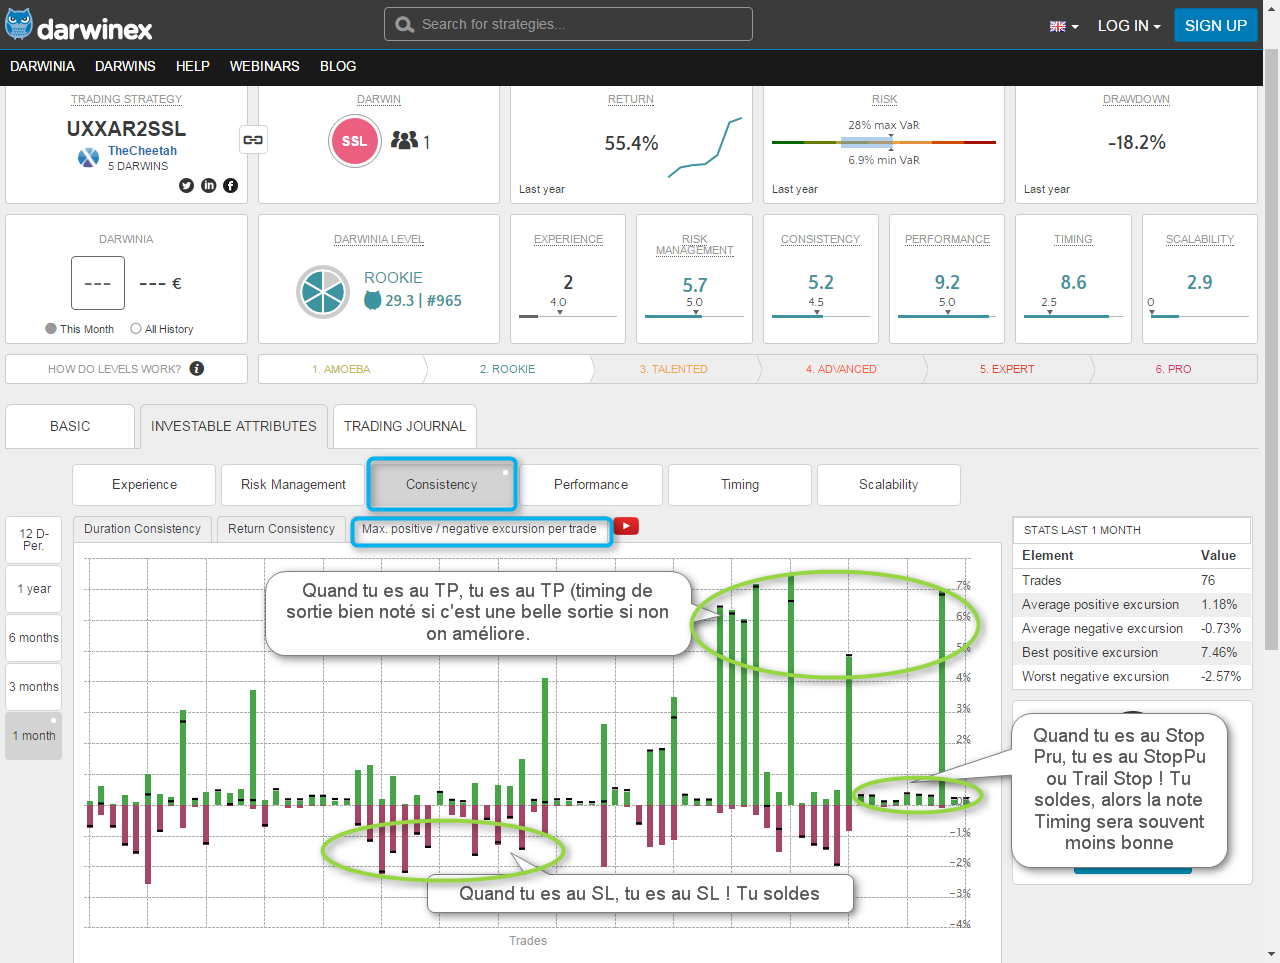The height and width of the screenshot is (963, 1280).
Task: Open TheCheetah profile link
Action: pos(142,151)
